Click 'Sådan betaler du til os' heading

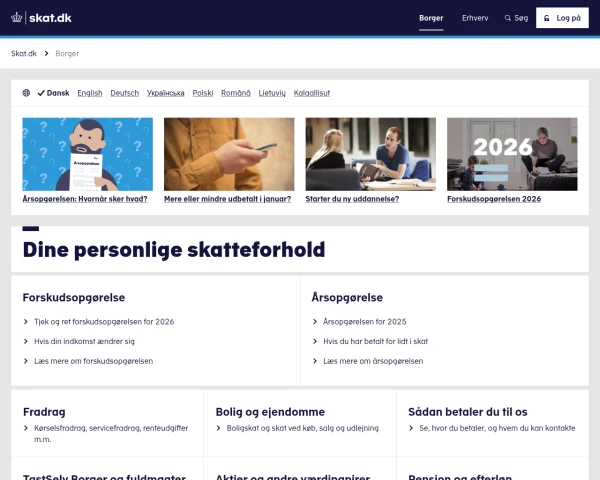tap(468, 412)
